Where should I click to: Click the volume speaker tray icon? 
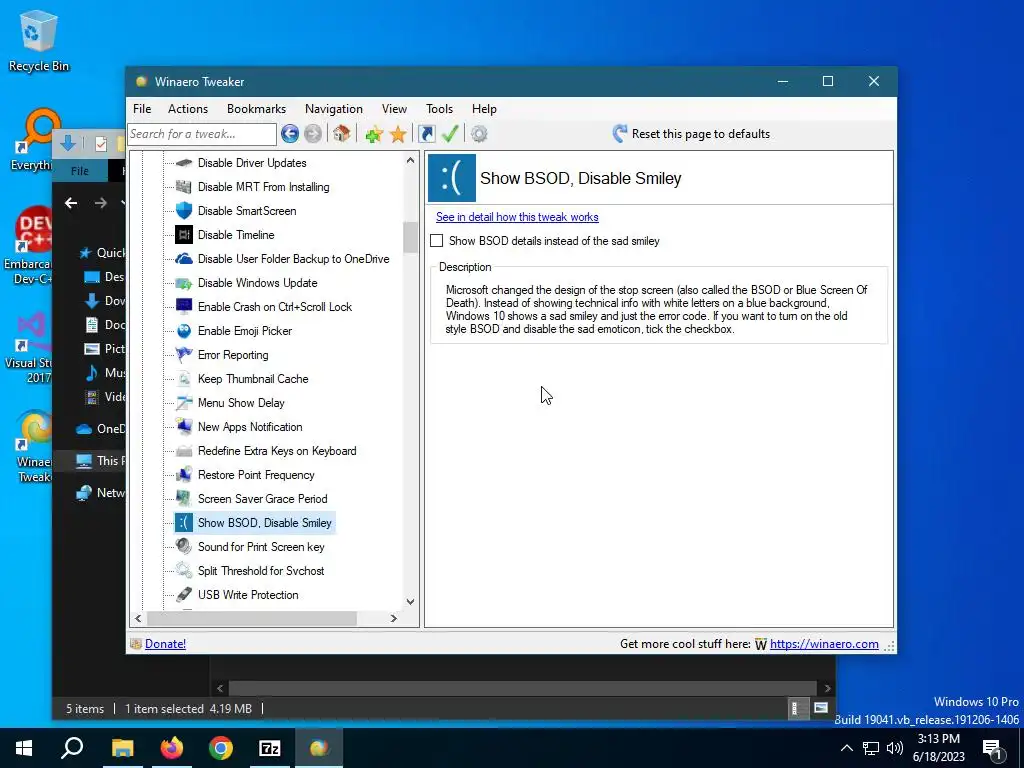click(895, 748)
